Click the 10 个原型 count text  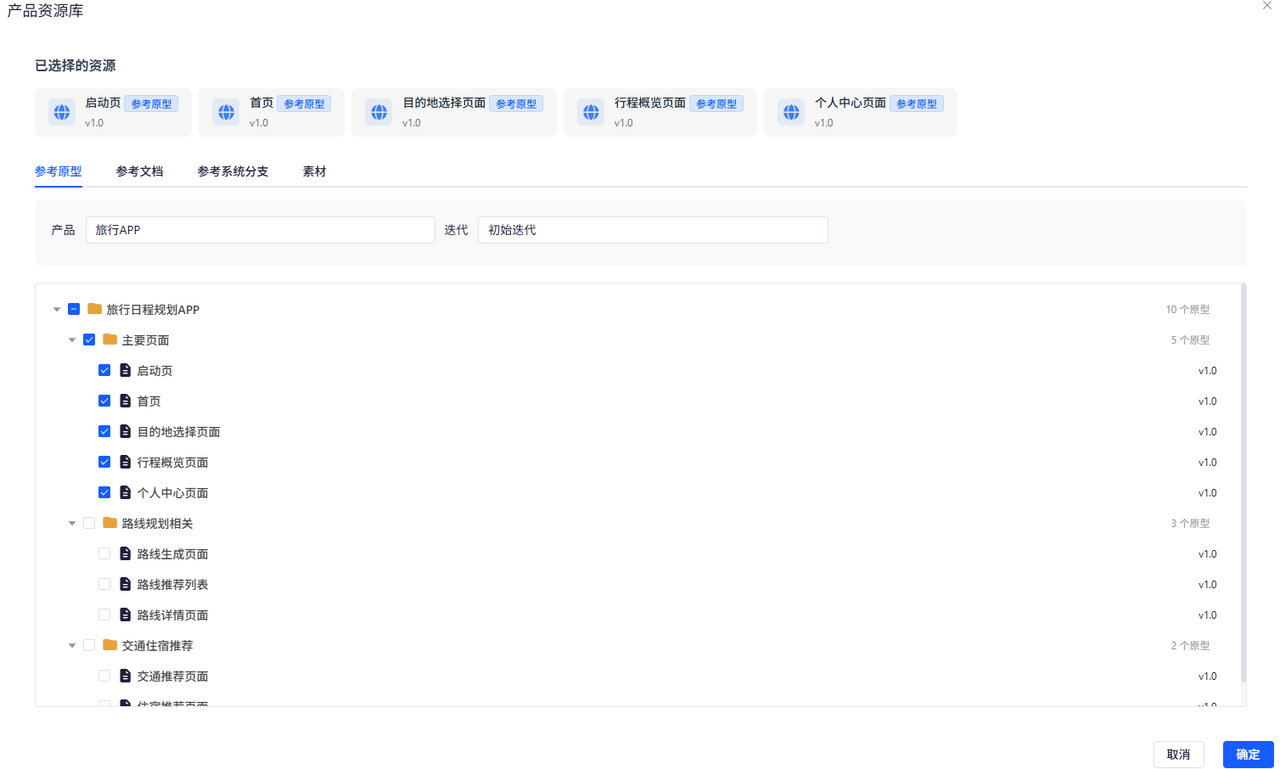[1188, 310]
